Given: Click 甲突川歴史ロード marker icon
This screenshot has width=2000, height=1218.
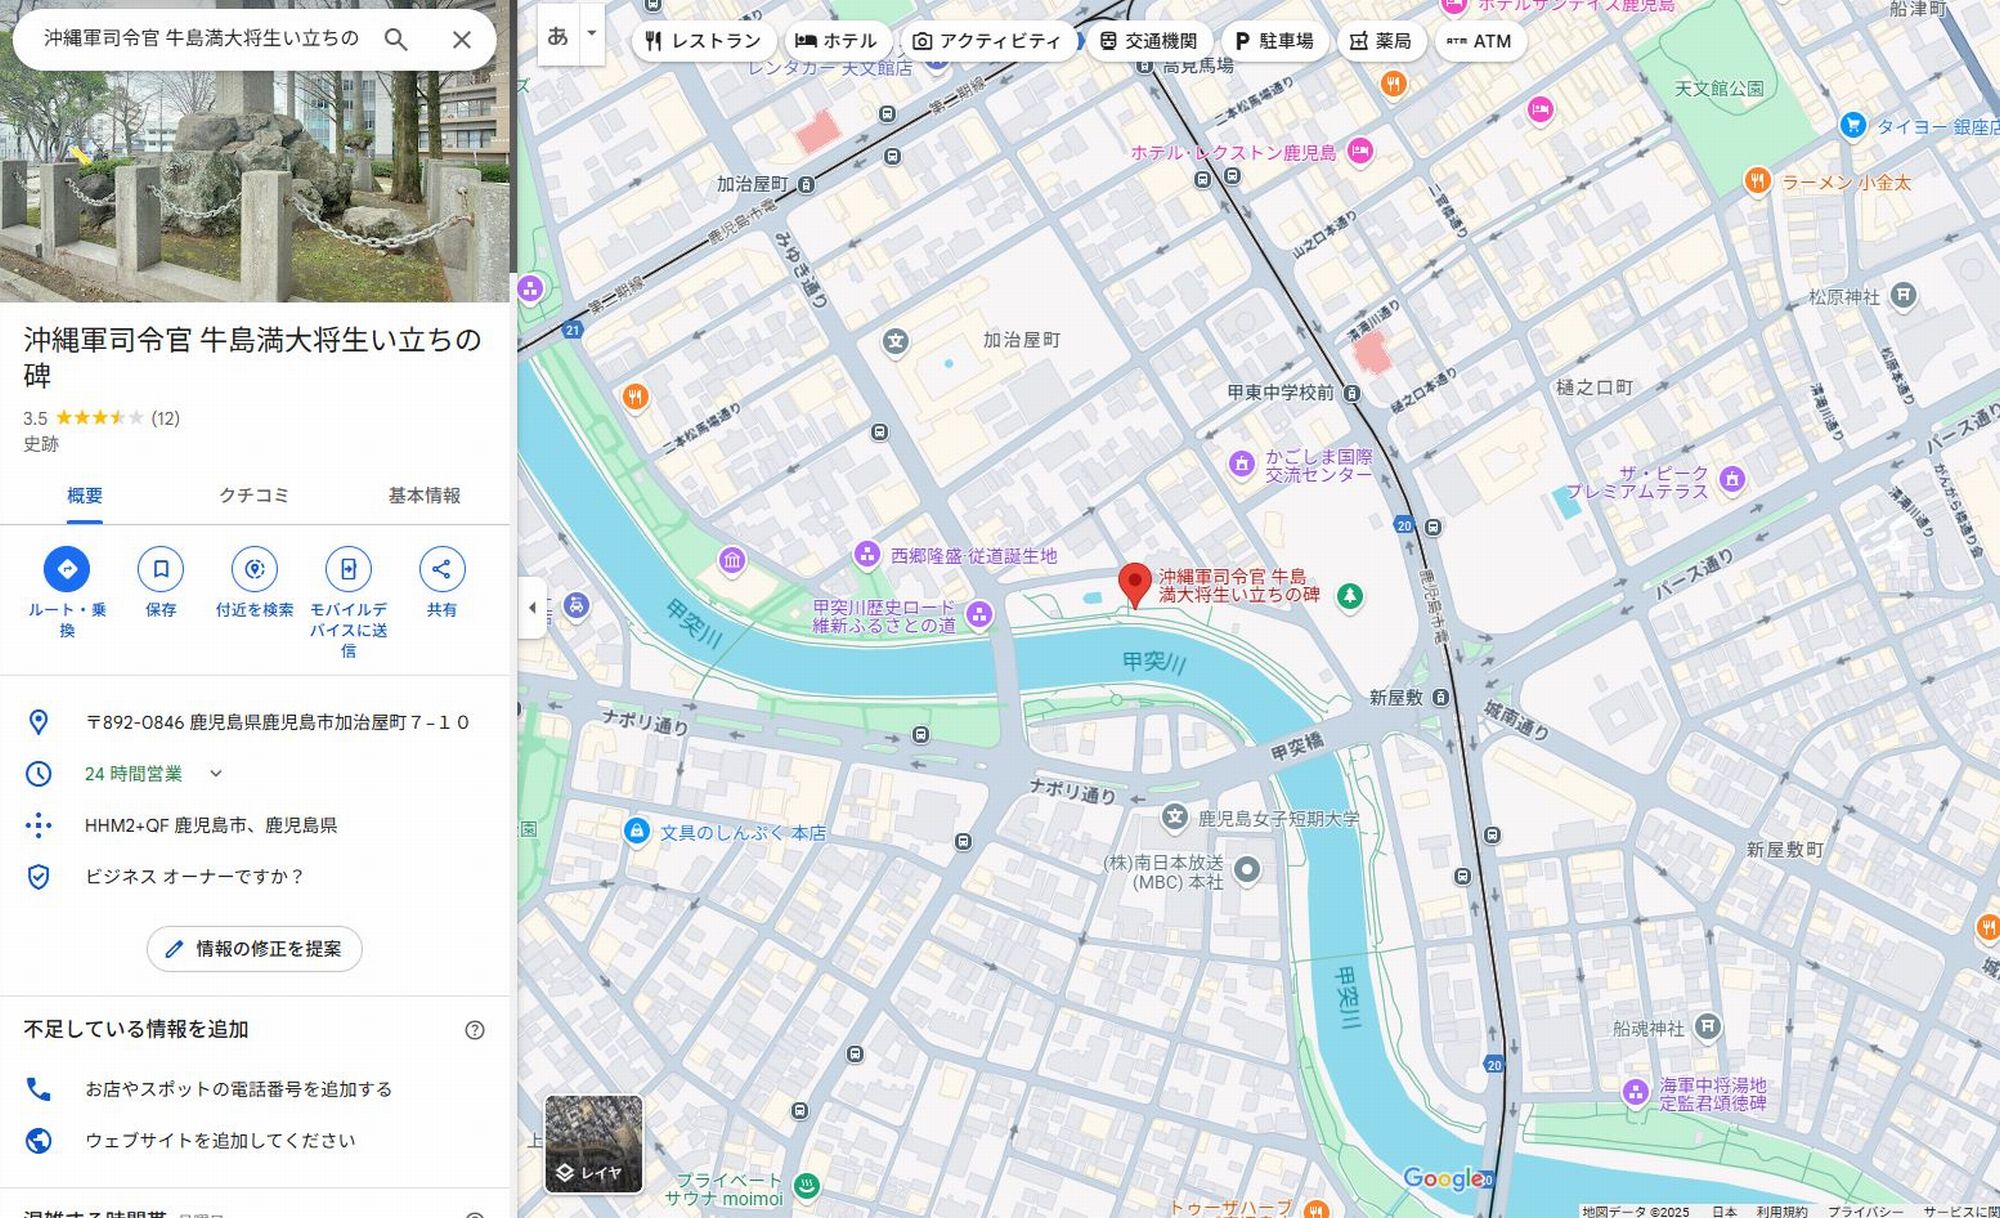Looking at the screenshot, I should click(x=979, y=614).
